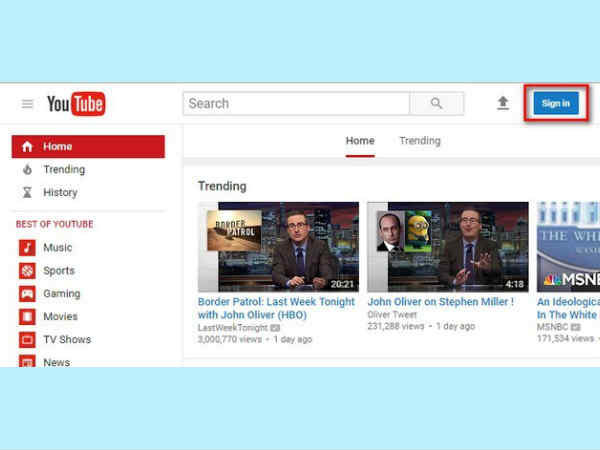This screenshot has height=450, width=600.
Task: Click the 4:18 duration badge
Action: click(x=514, y=284)
